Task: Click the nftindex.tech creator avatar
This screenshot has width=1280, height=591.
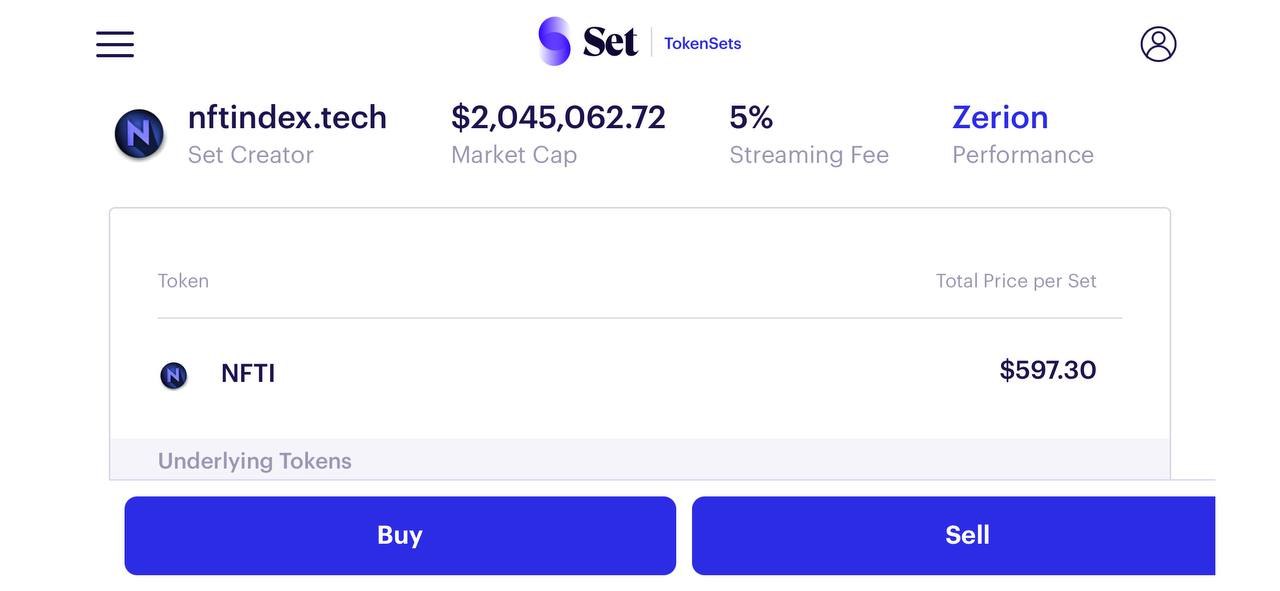Action: (139, 134)
